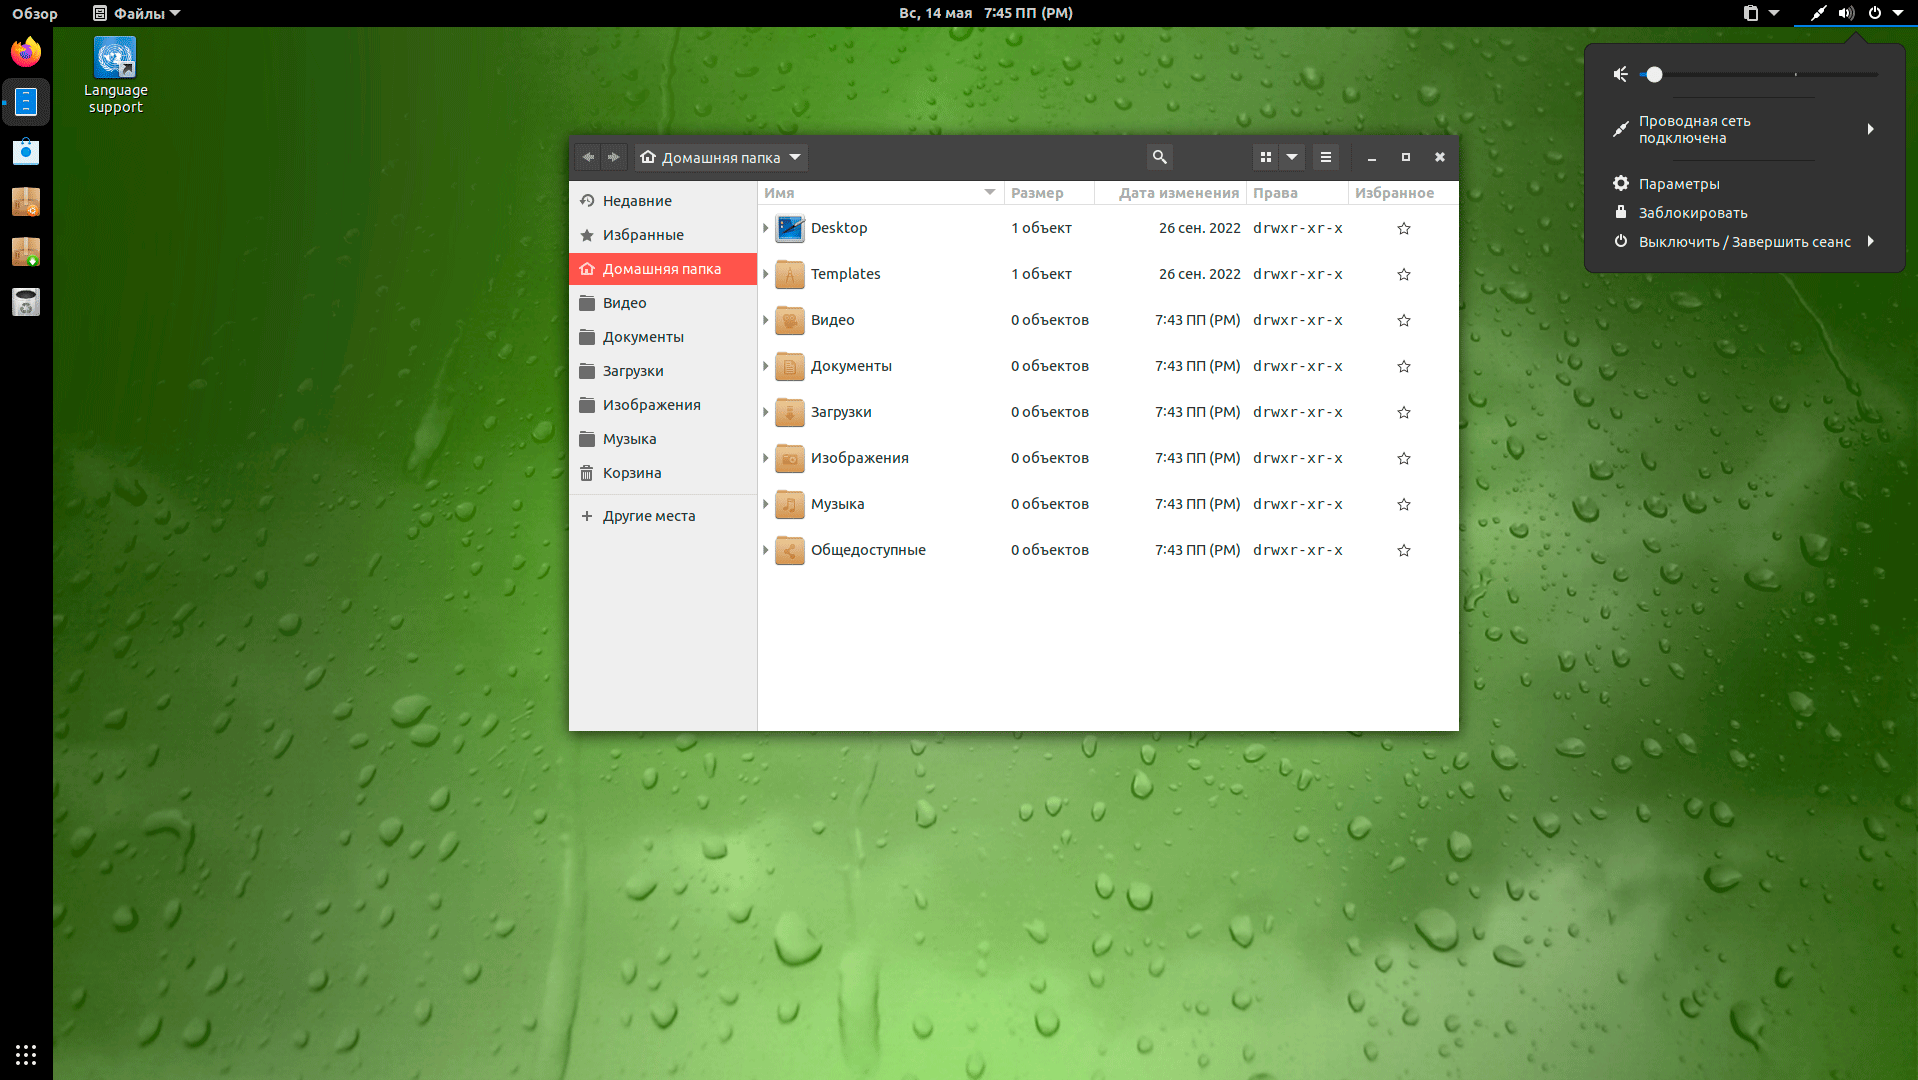Sort by the Размер column header
This screenshot has width=1918, height=1080.
1037,193
